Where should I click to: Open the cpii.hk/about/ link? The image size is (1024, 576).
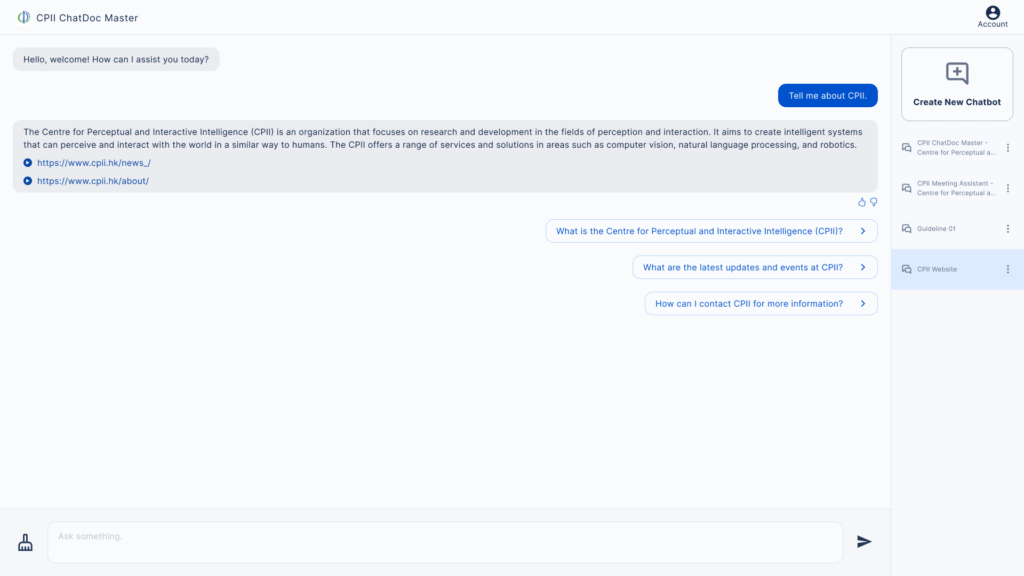(x=93, y=181)
